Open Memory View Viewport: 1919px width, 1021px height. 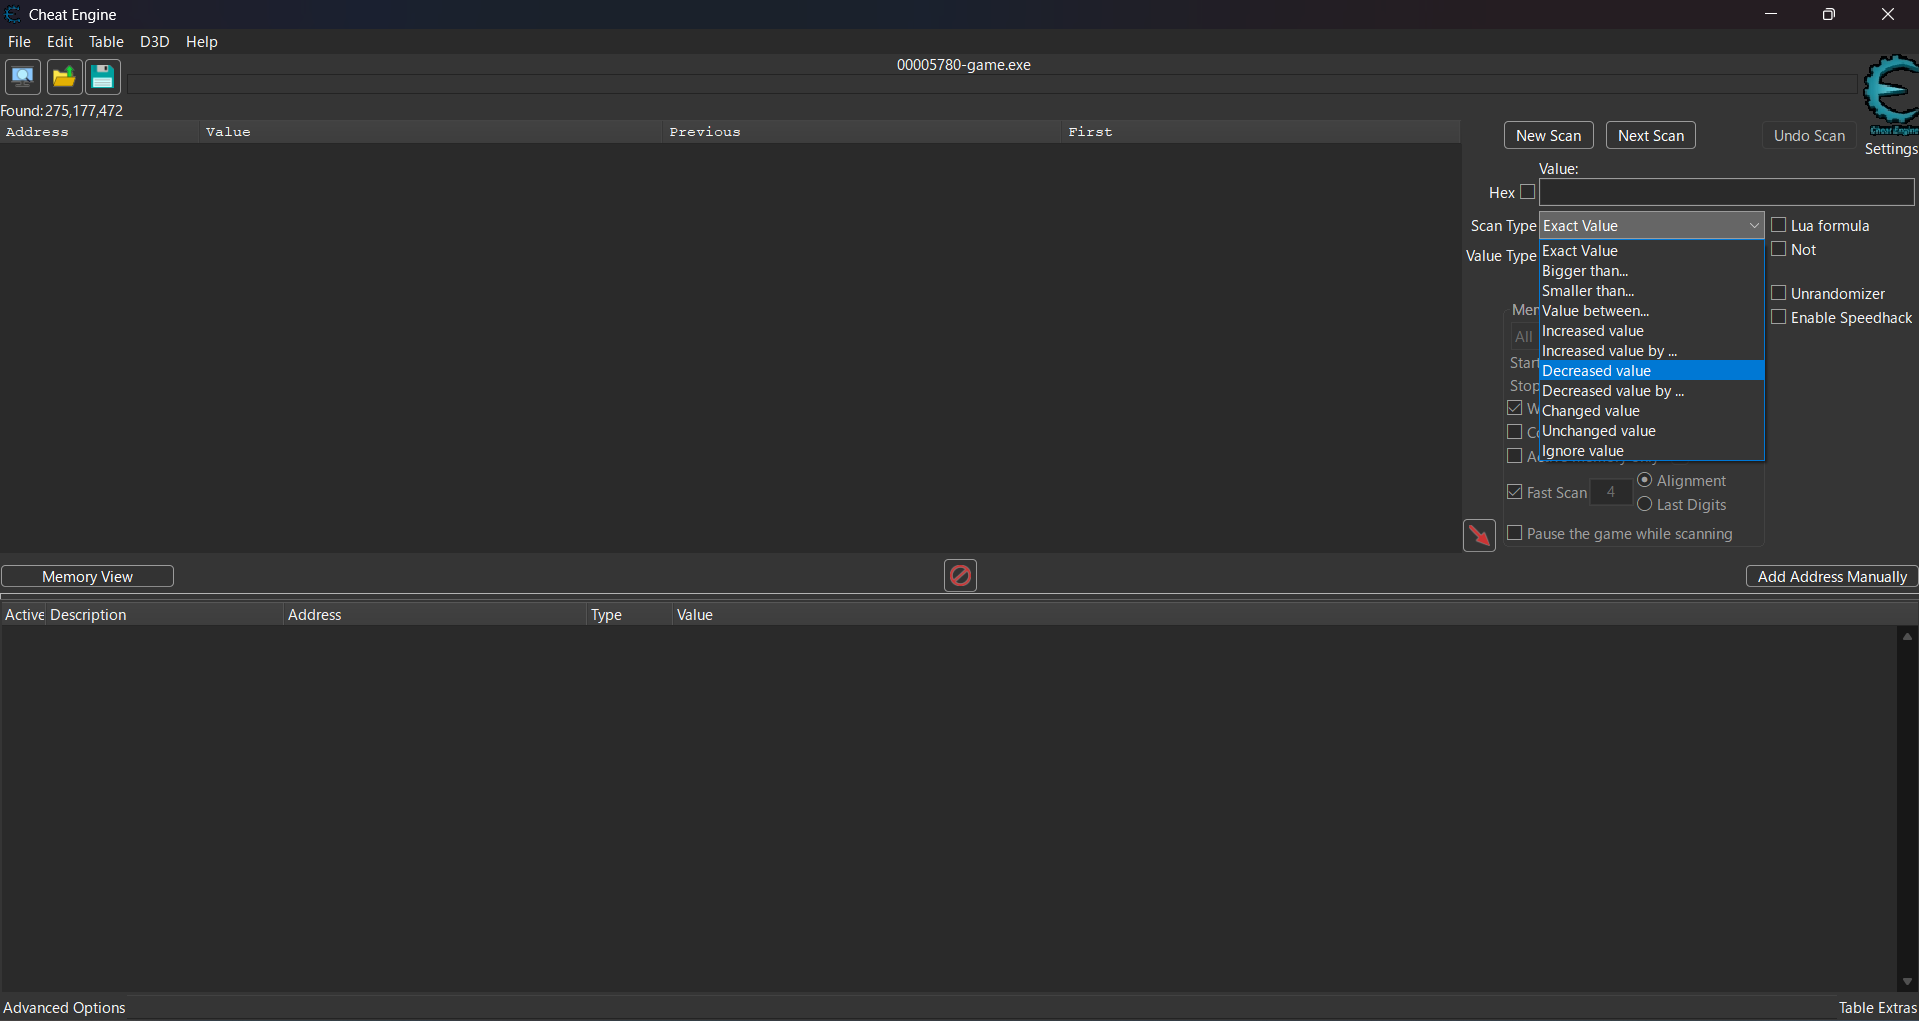click(87, 577)
